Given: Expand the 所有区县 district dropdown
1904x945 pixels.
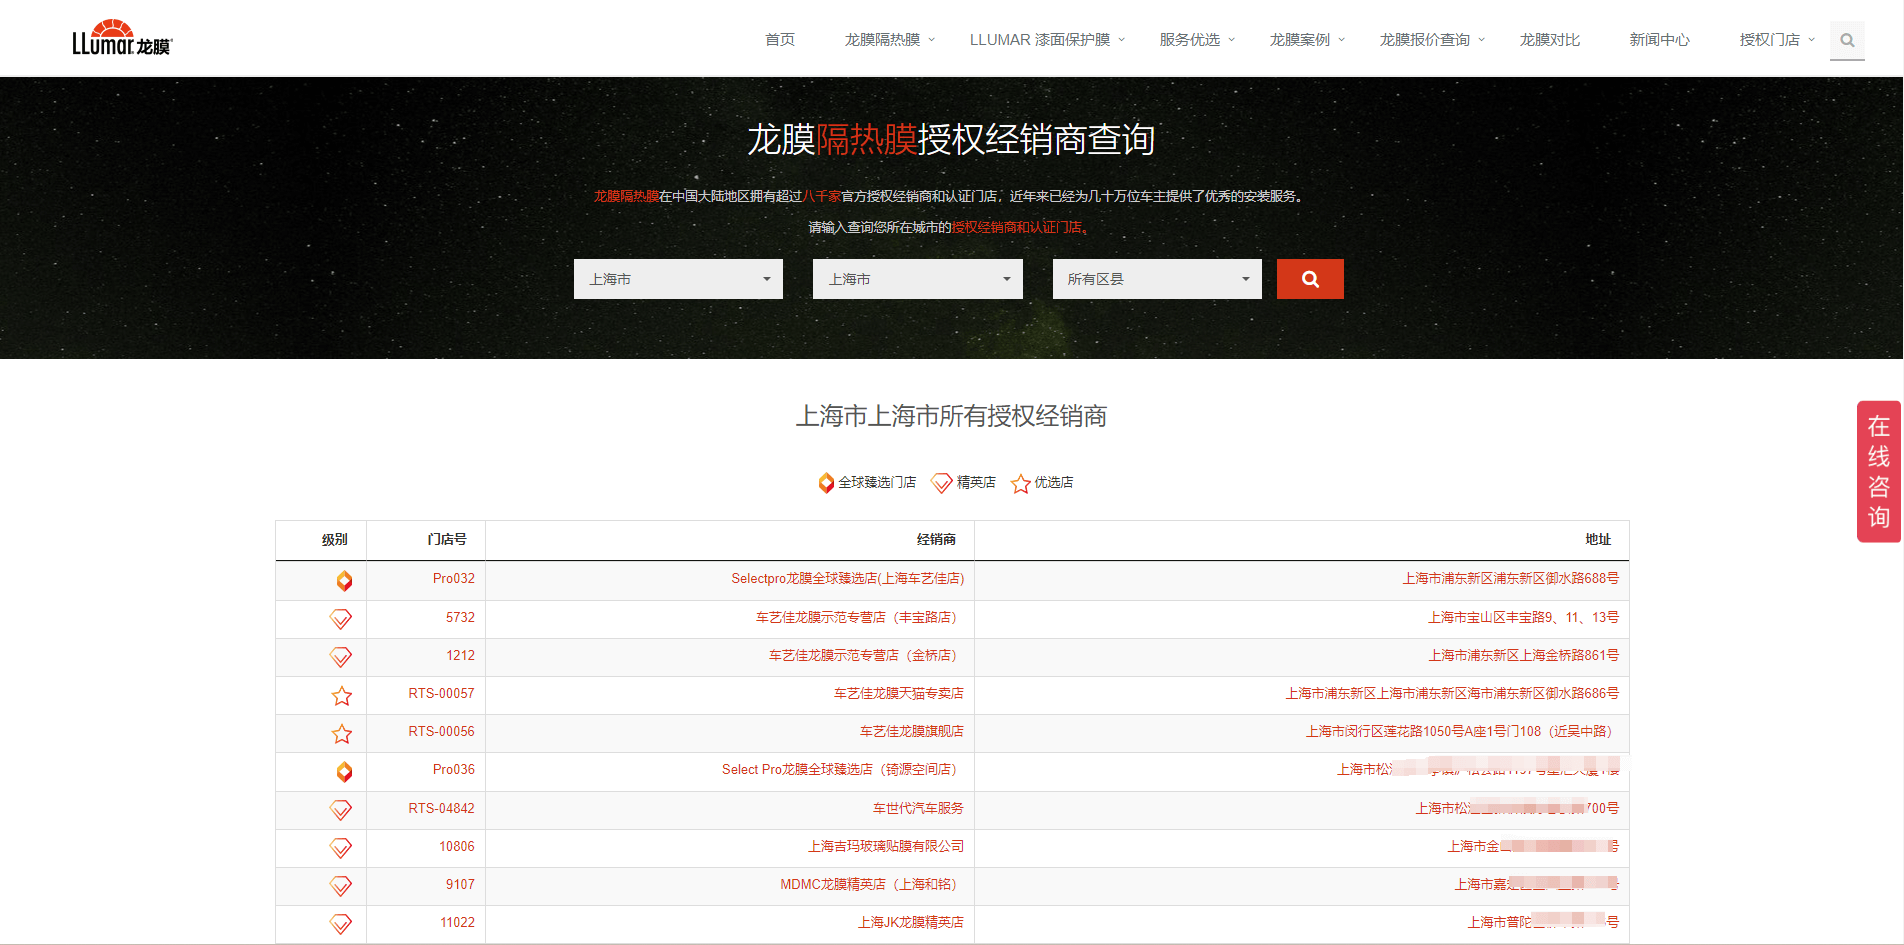Looking at the screenshot, I should click(1156, 279).
